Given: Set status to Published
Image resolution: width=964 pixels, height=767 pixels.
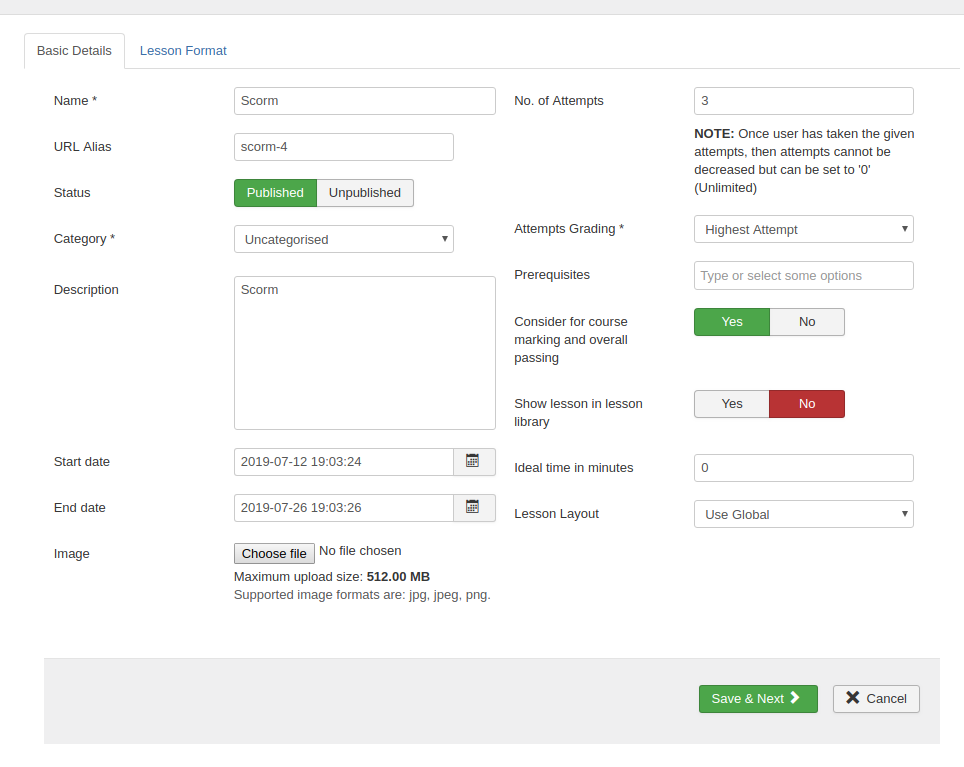Looking at the screenshot, I should (x=275, y=193).
